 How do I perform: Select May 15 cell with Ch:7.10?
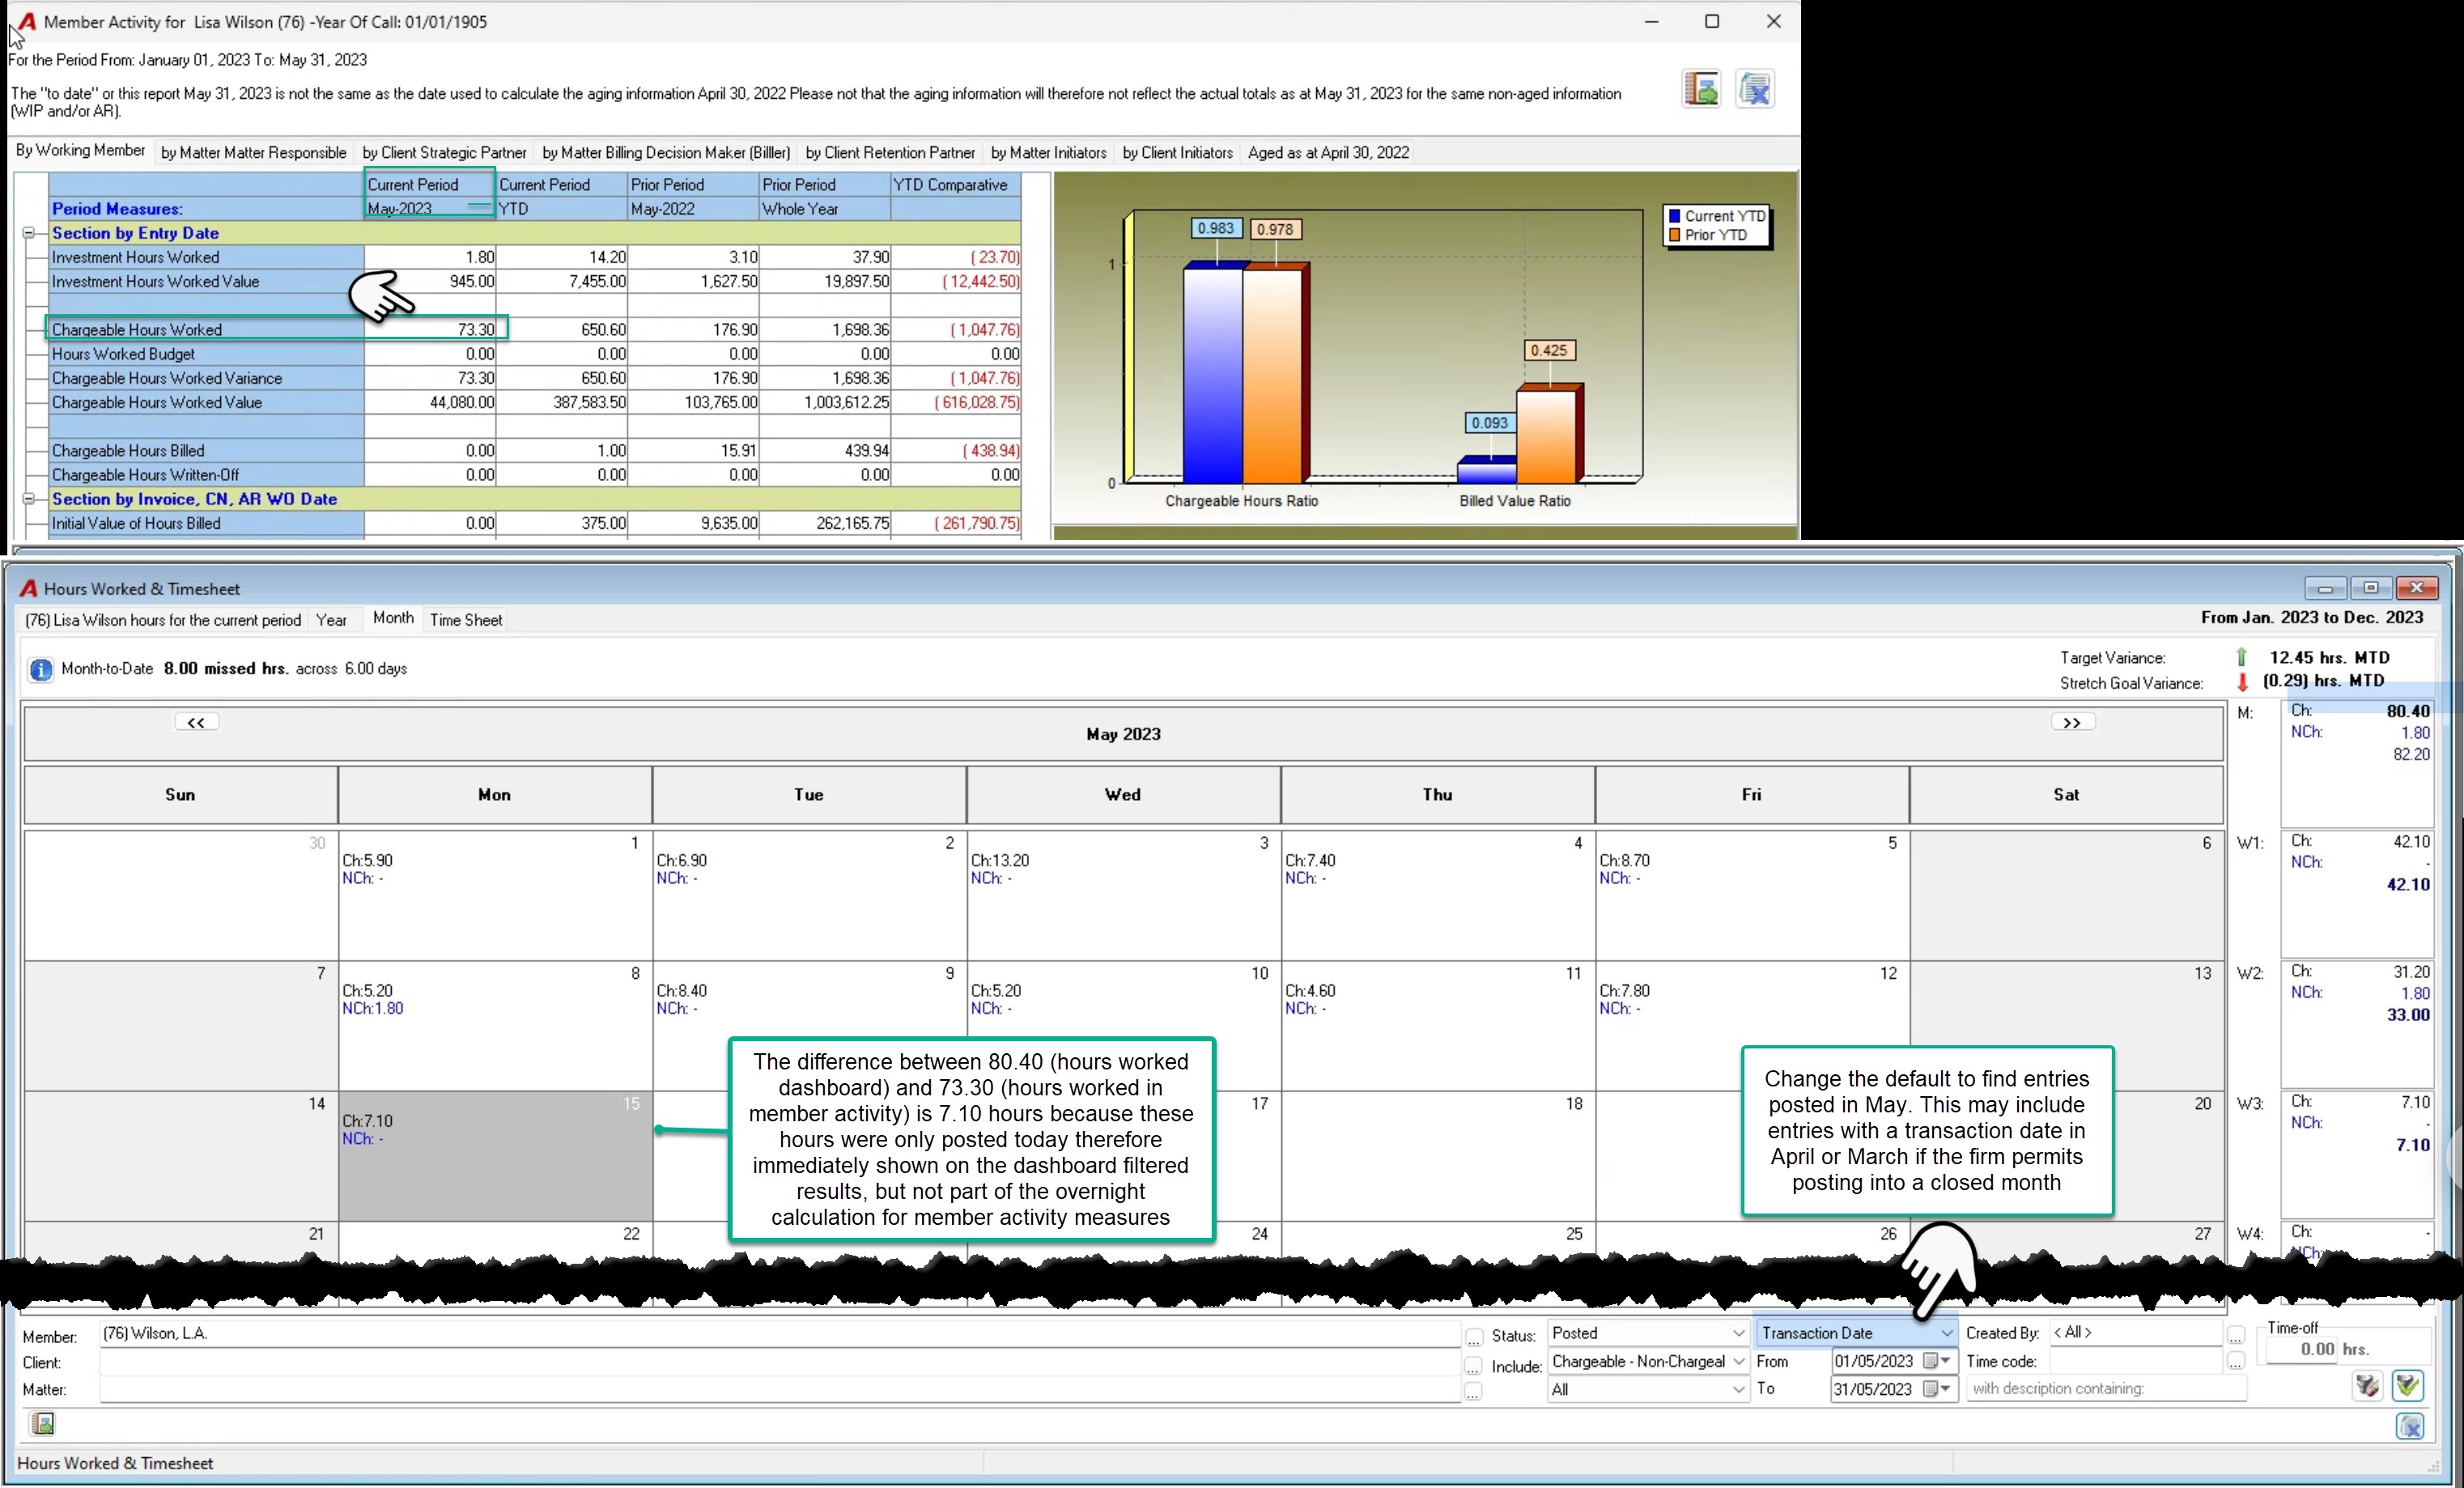click(495, 1156)
